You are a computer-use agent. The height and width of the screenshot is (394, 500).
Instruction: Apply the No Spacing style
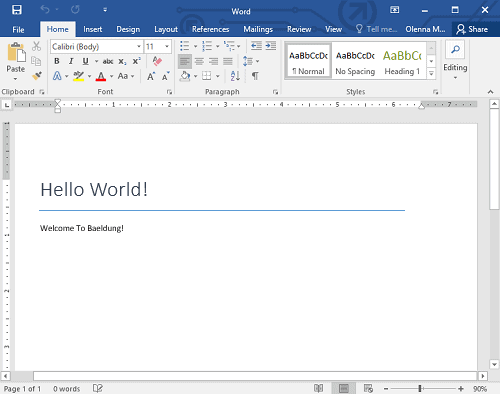[x=355, y=61]
